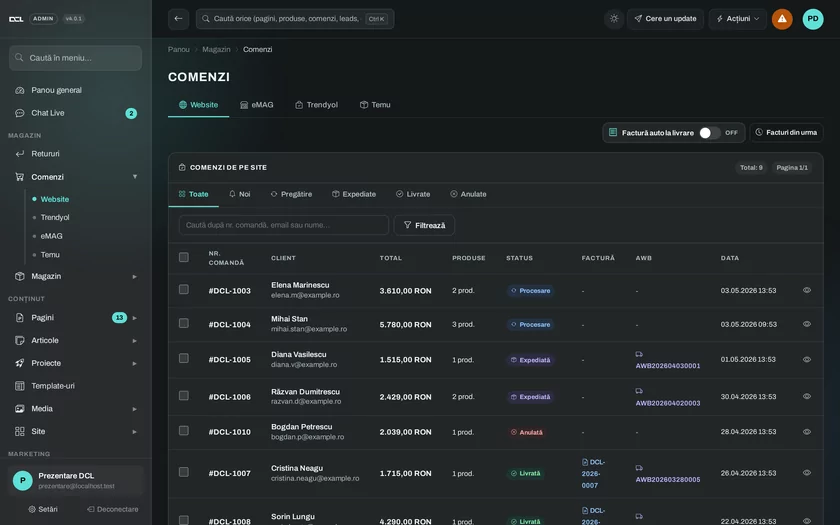Filter orders by the Anulate tab
Screen dimensions: 840x525
(x=468, y=194)
